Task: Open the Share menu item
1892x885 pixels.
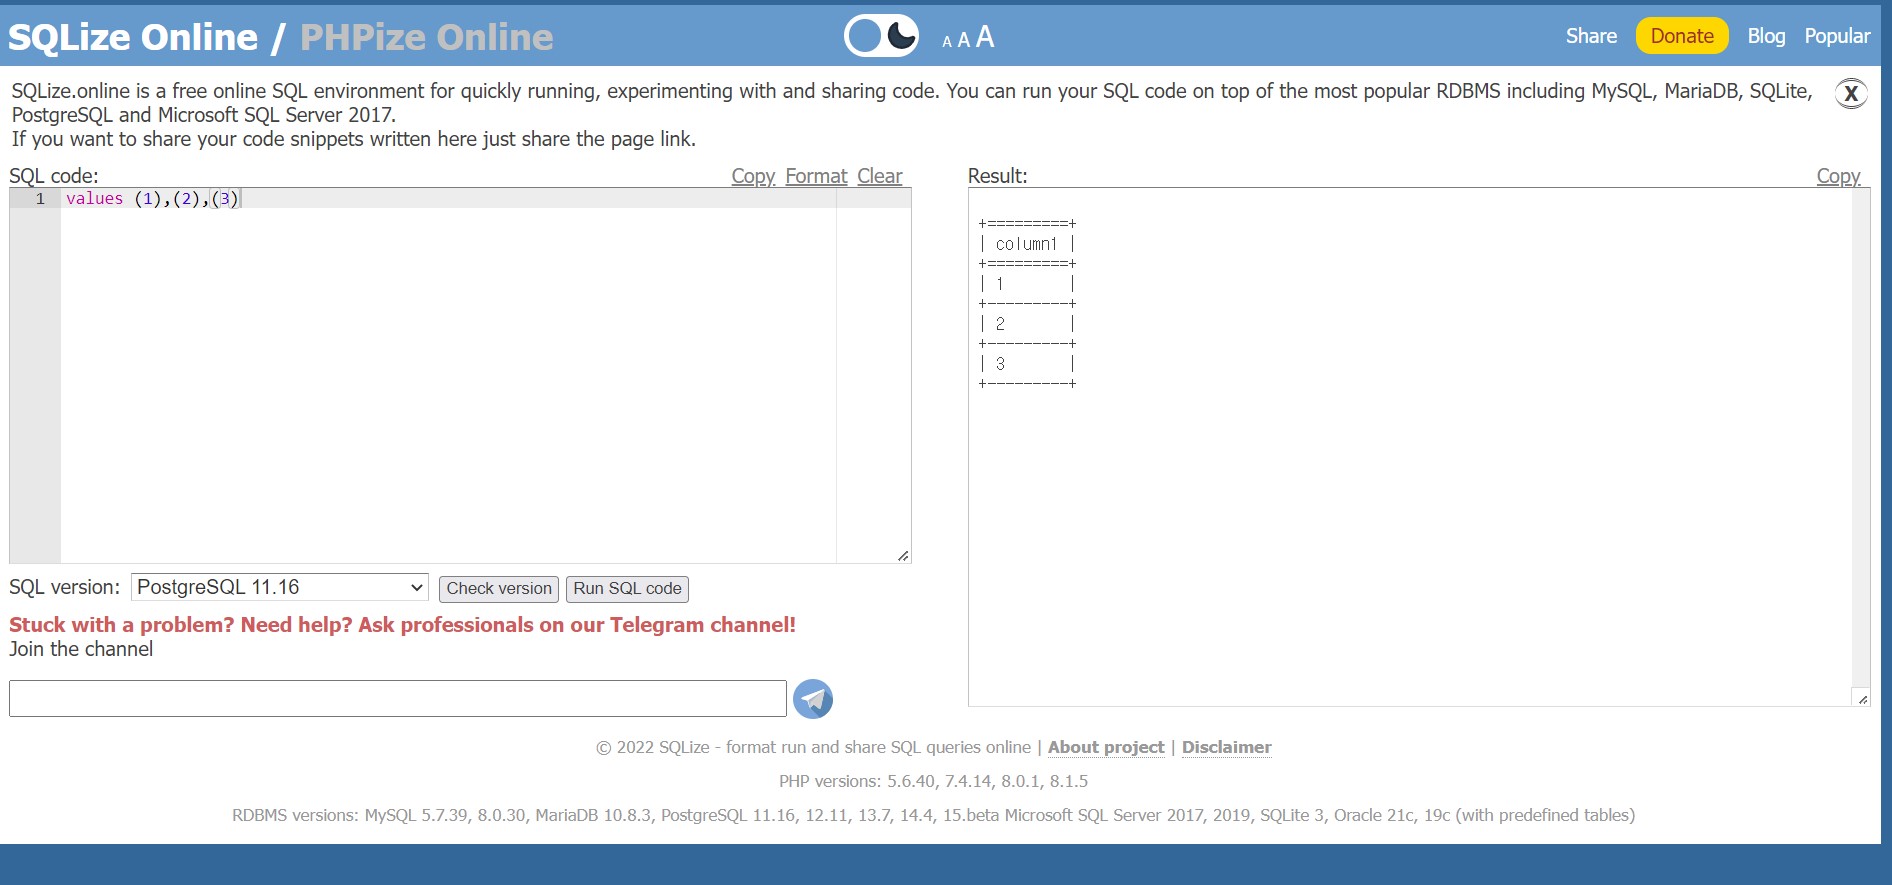Action: click(x=1591, y=36)
